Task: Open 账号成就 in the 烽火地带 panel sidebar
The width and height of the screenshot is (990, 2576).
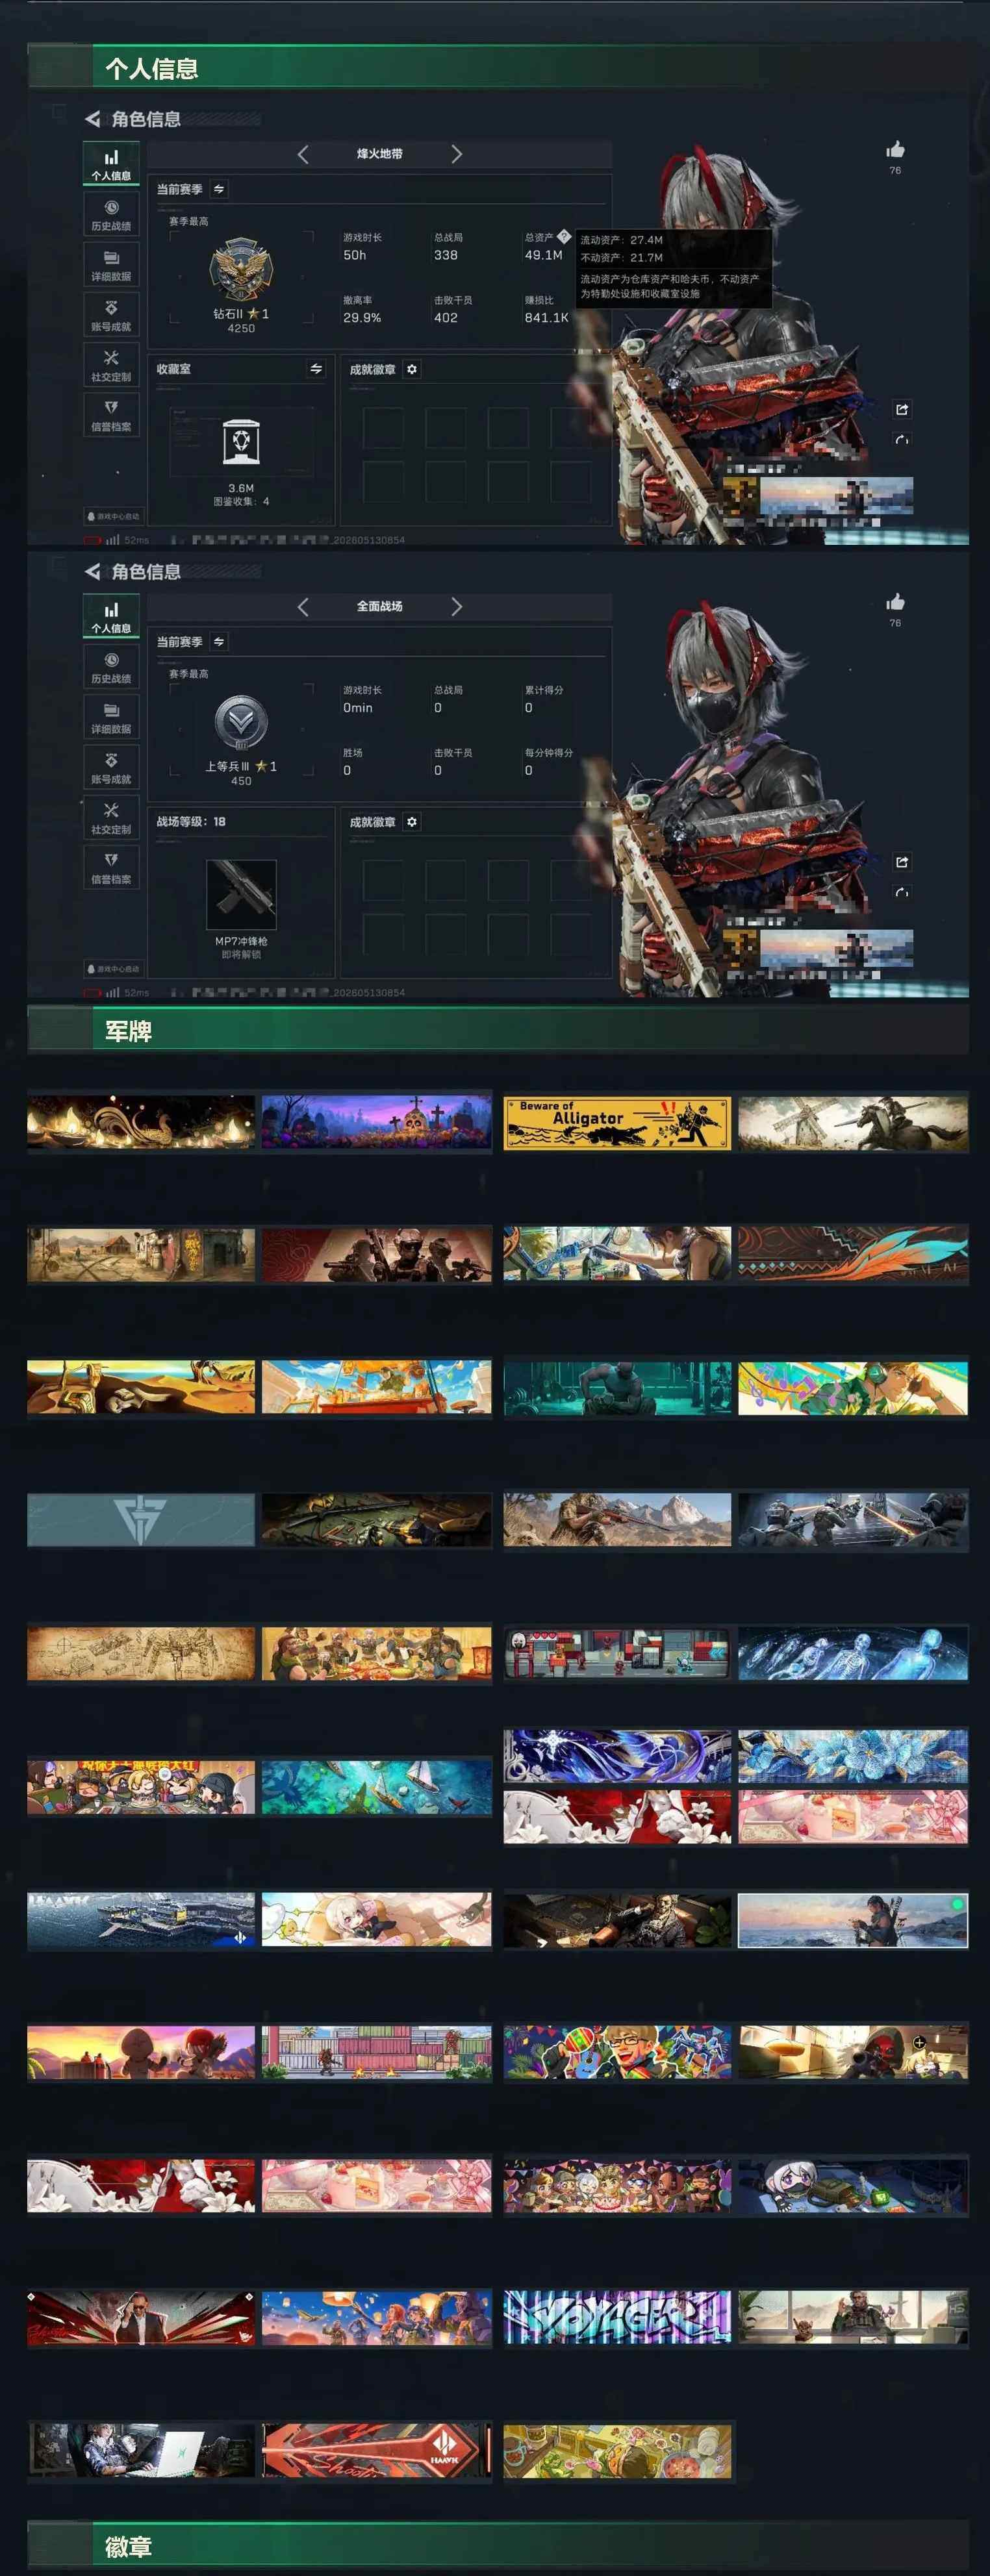Action: 111,315
